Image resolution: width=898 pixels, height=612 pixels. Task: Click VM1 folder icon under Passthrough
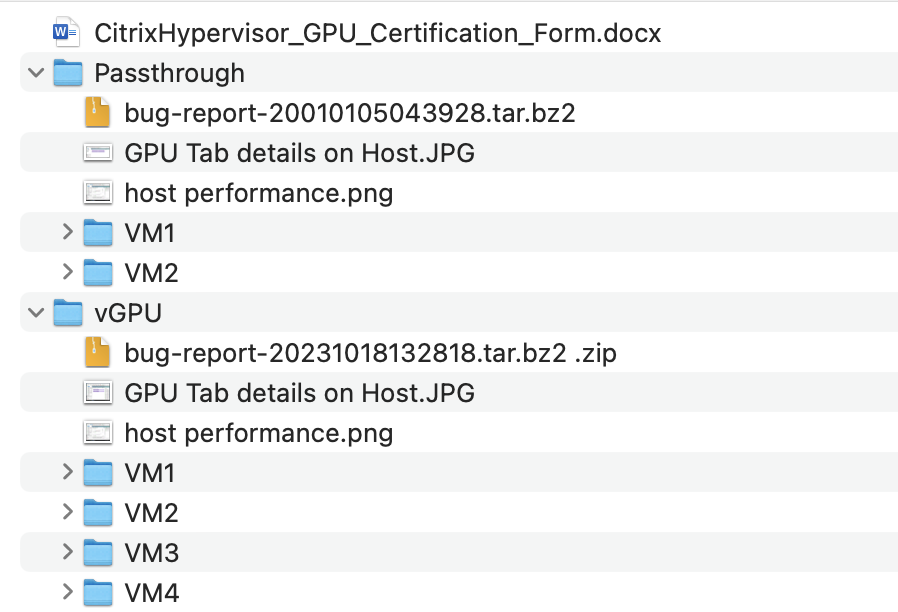click(97, 232)
